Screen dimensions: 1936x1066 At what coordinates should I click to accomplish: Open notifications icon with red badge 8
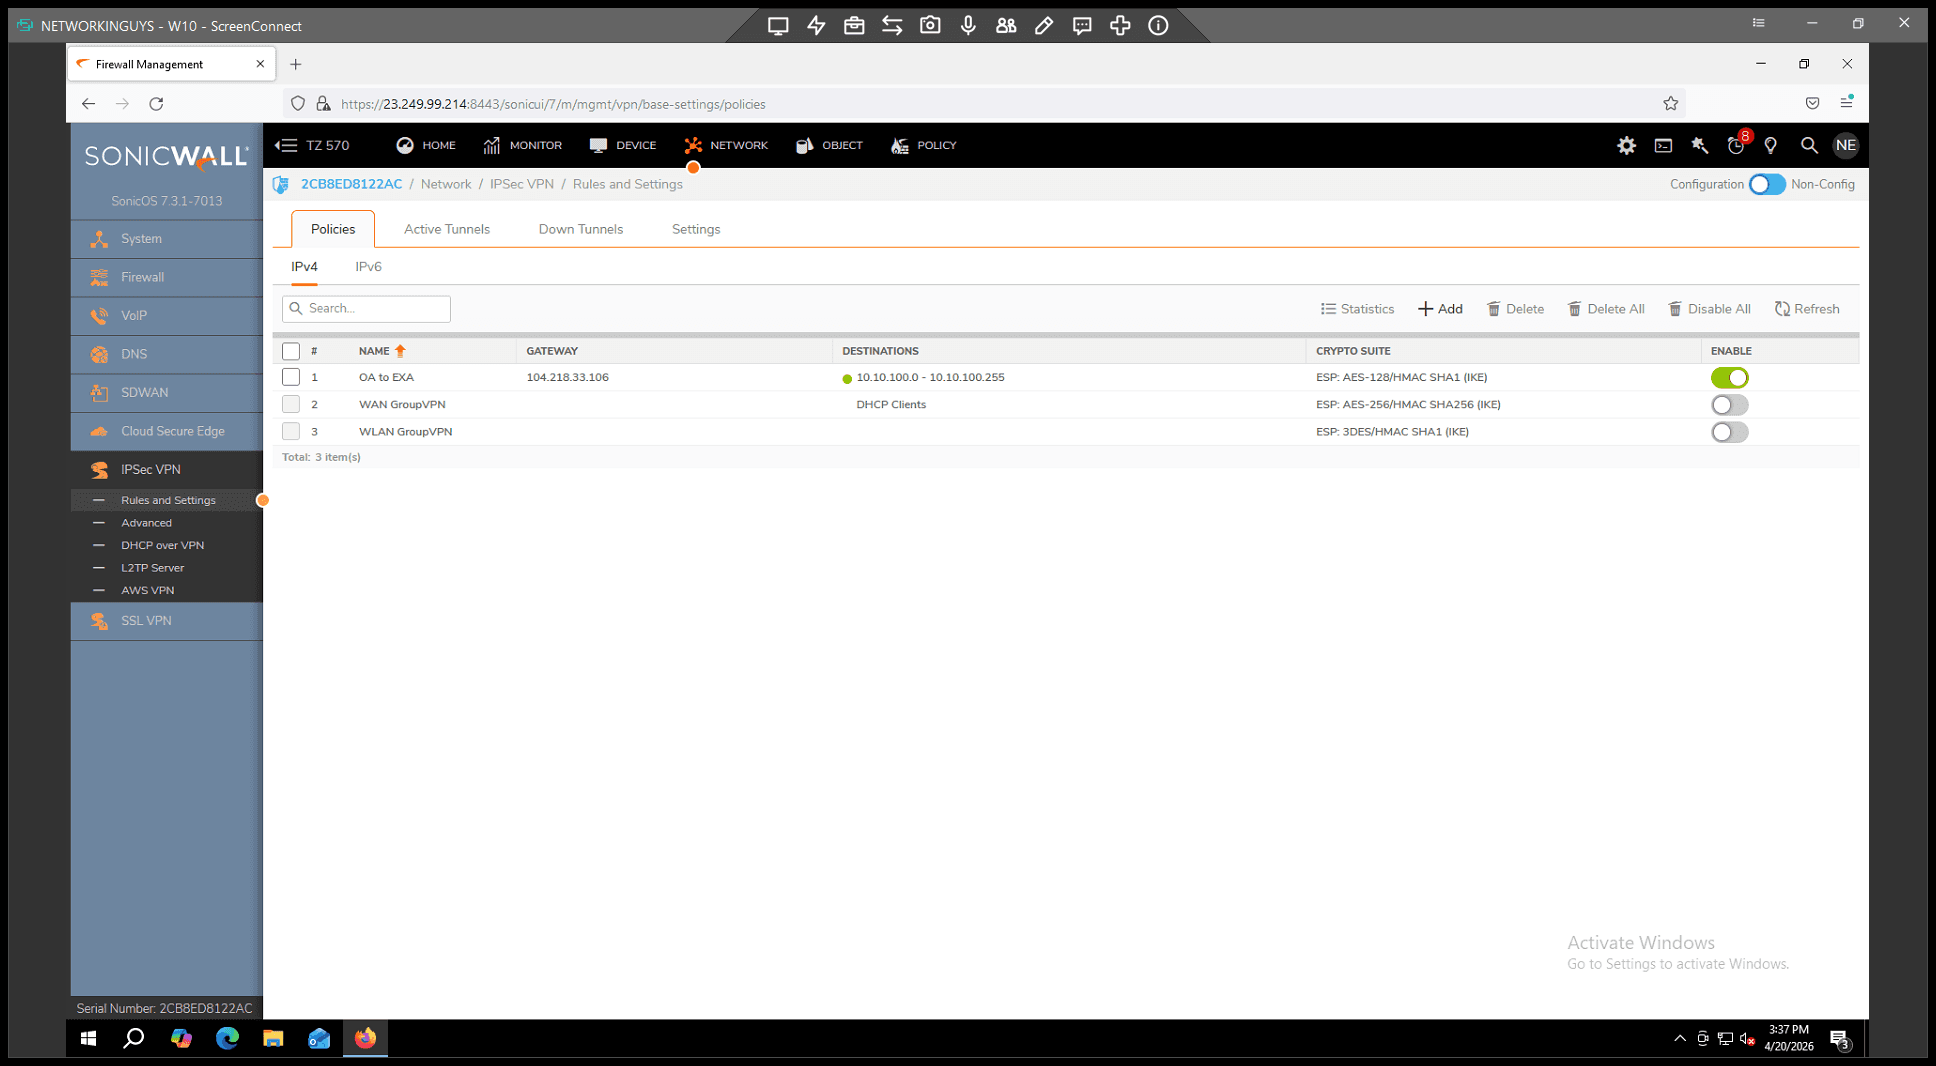pyautogui.click(x=1737, y=145)
